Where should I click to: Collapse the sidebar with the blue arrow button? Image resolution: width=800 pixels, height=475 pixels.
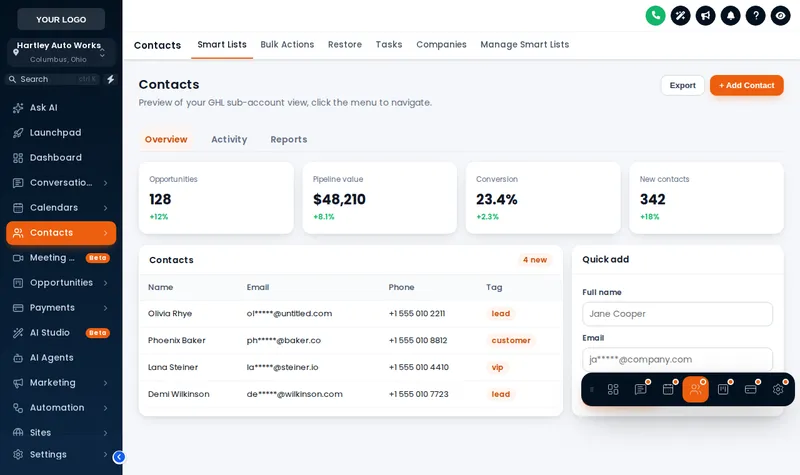coord(119,457)
